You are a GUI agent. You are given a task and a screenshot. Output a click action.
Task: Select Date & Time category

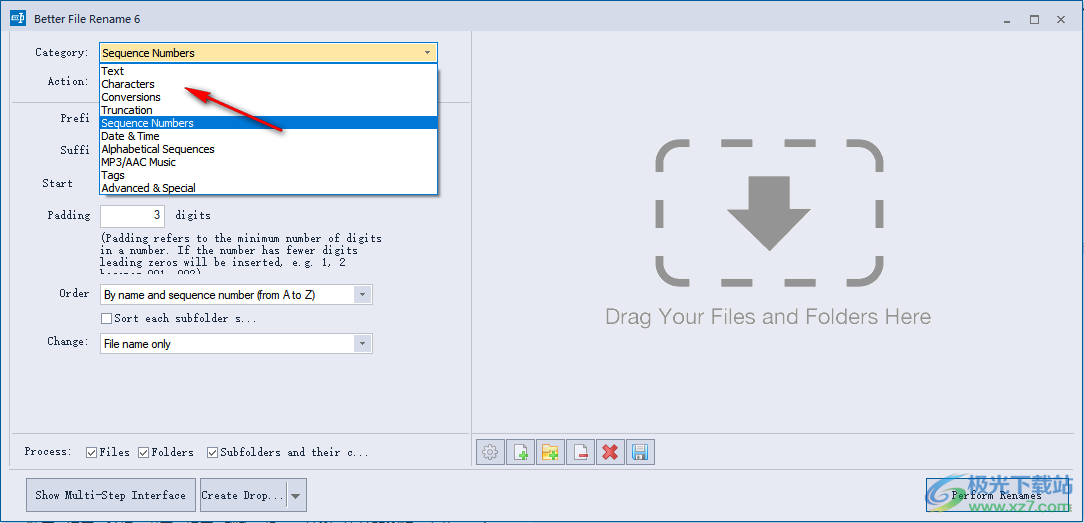[268, 136]
